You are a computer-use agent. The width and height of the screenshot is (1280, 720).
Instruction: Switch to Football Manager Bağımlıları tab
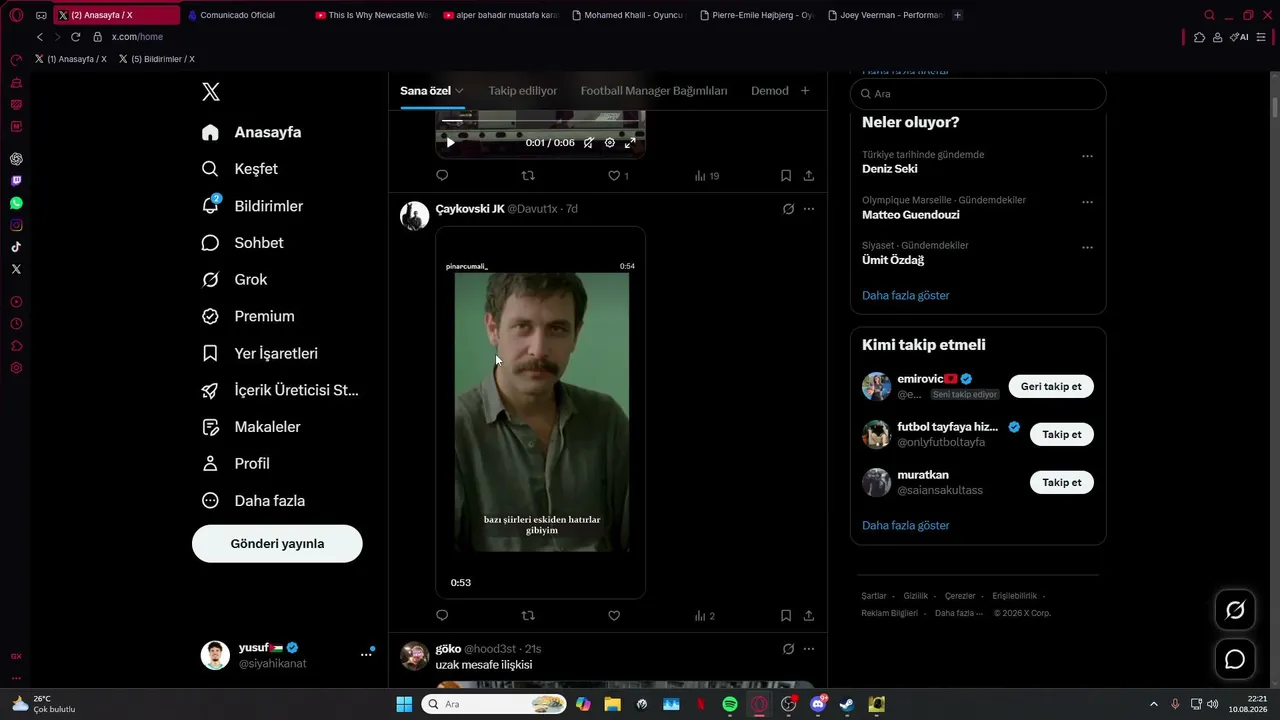tap(654, 91)
